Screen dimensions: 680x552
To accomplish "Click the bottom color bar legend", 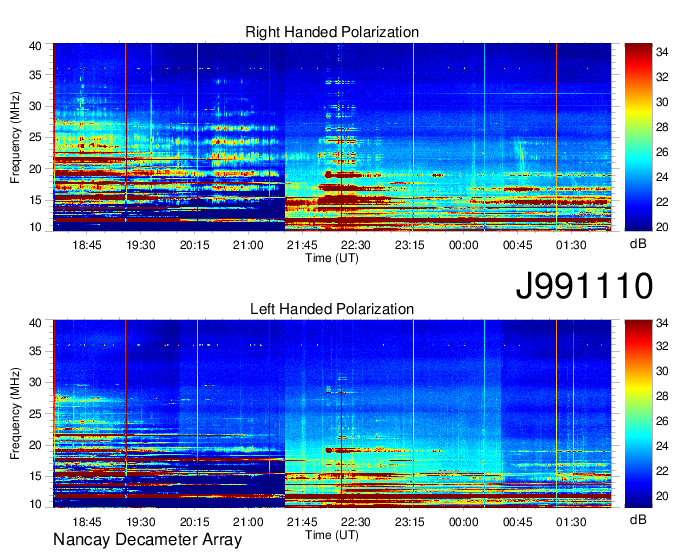I will (x=638, y=414).
